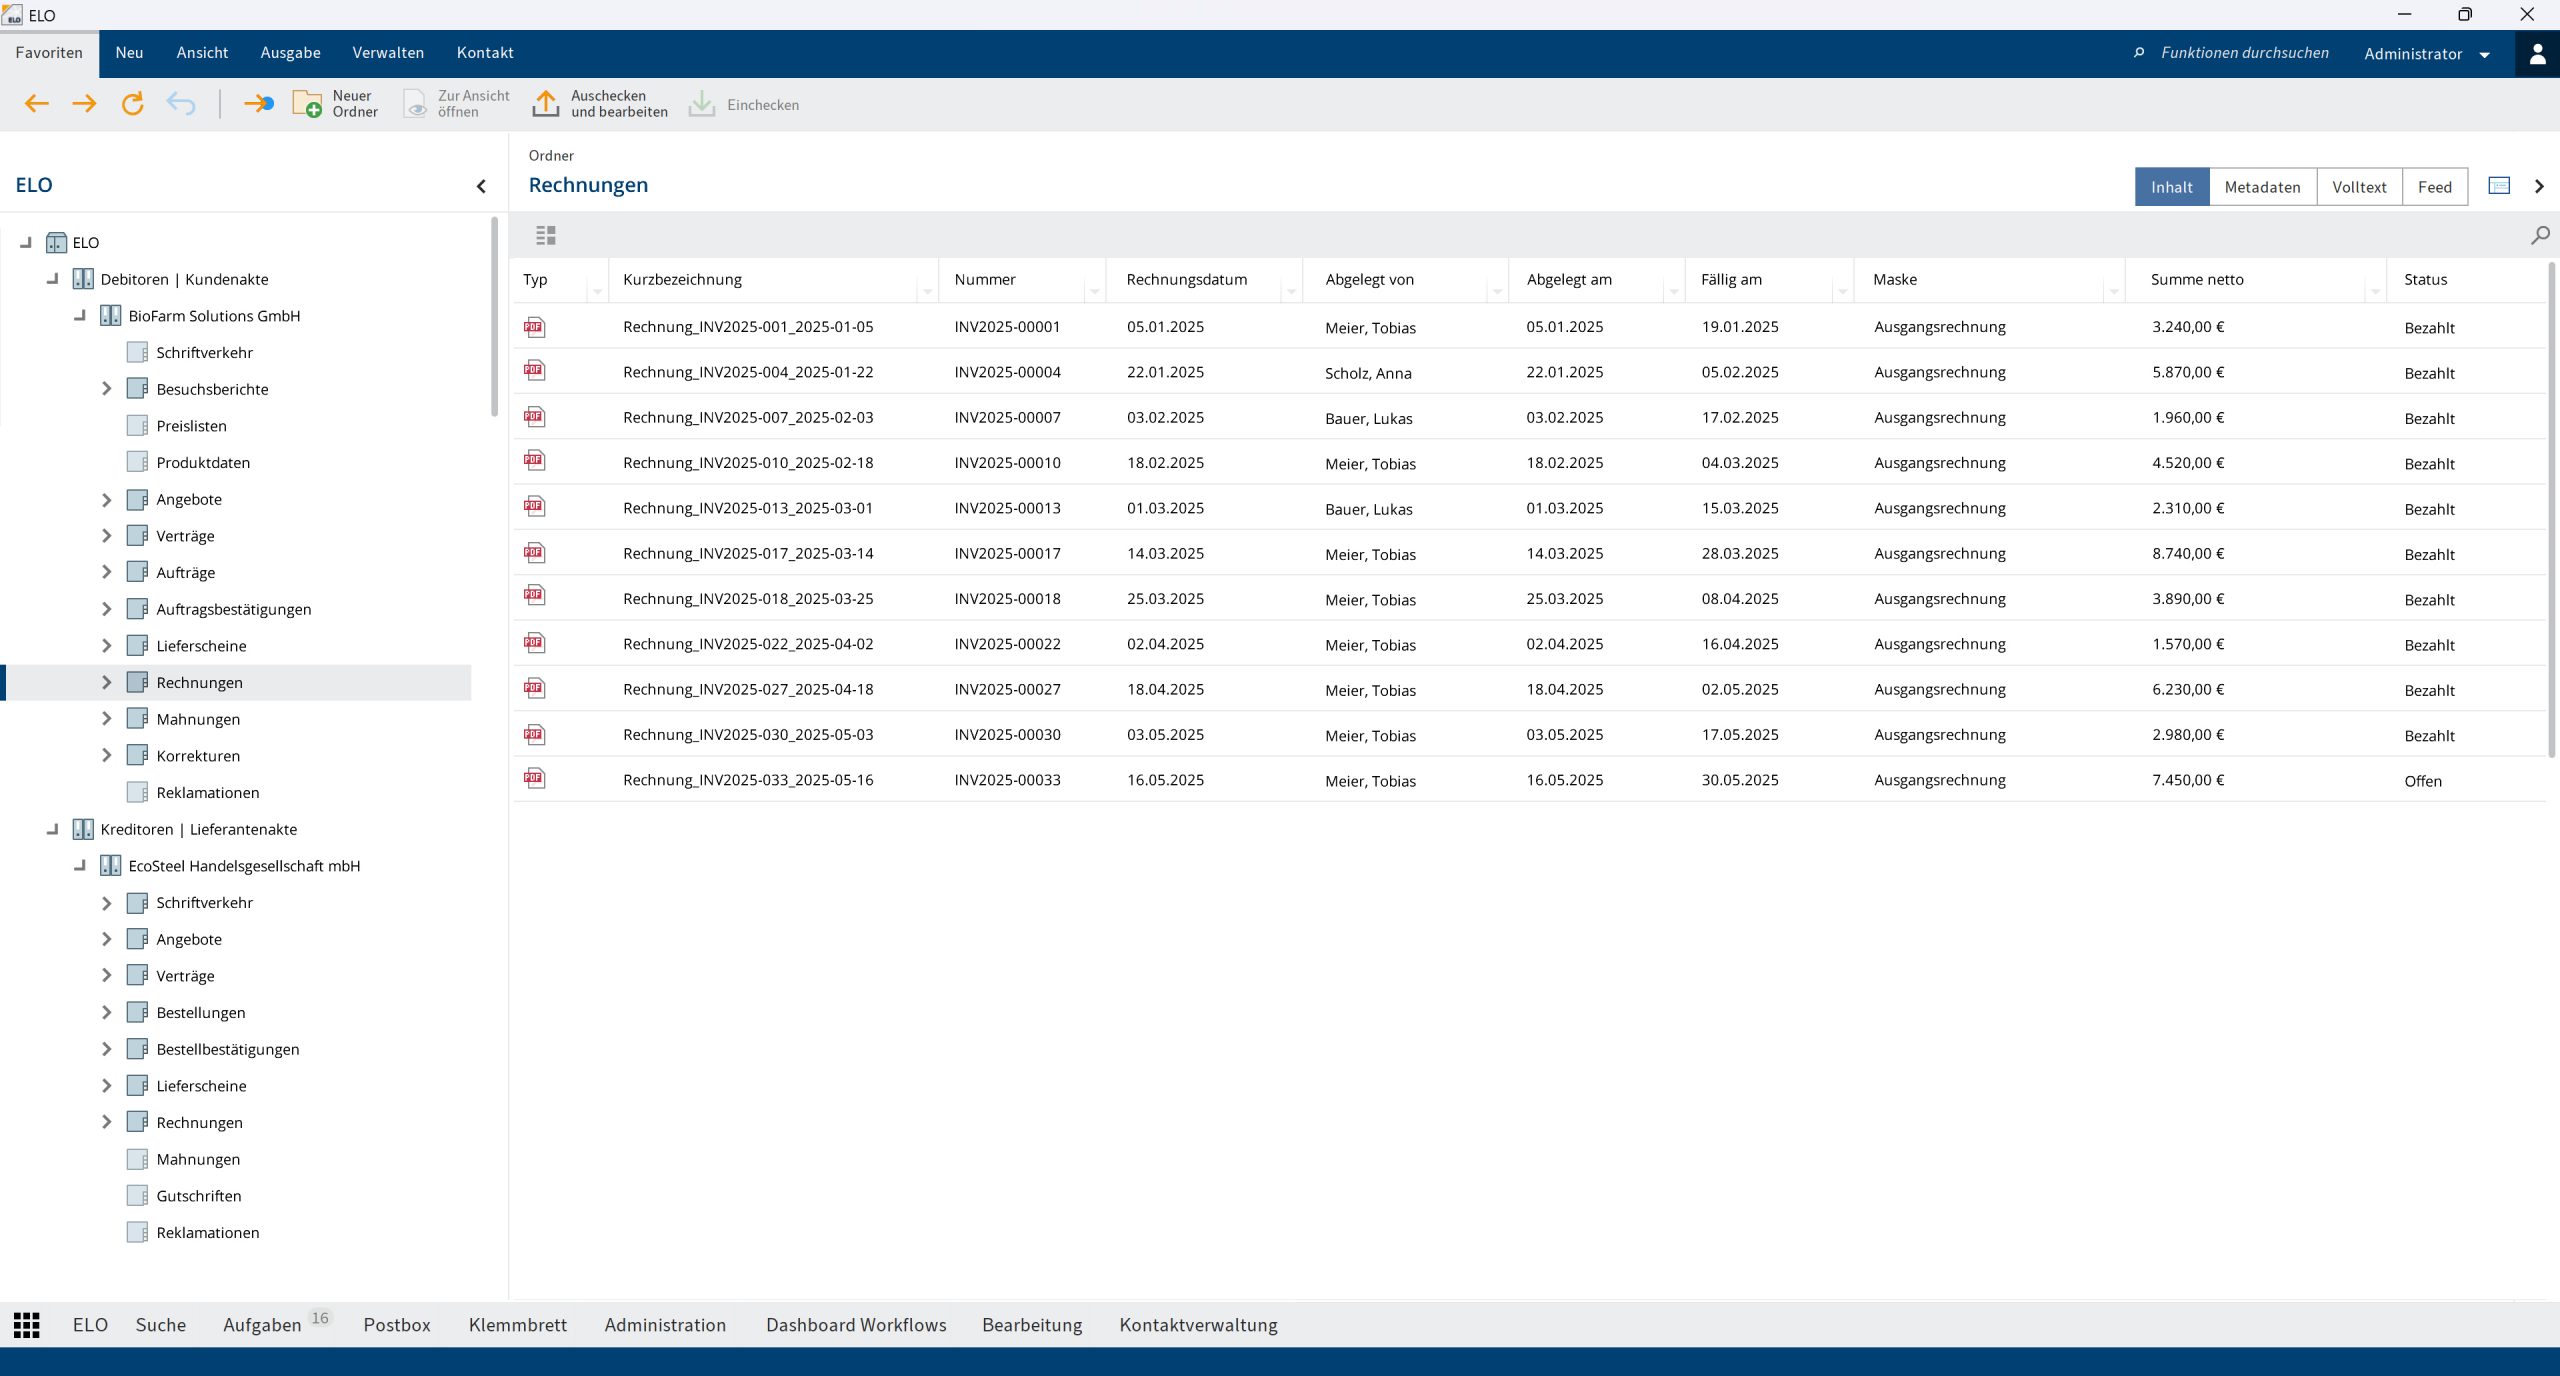This screenshot has height=1376, width=2560.
Task: Select the Volltext view button
Action: [2359, 187]
